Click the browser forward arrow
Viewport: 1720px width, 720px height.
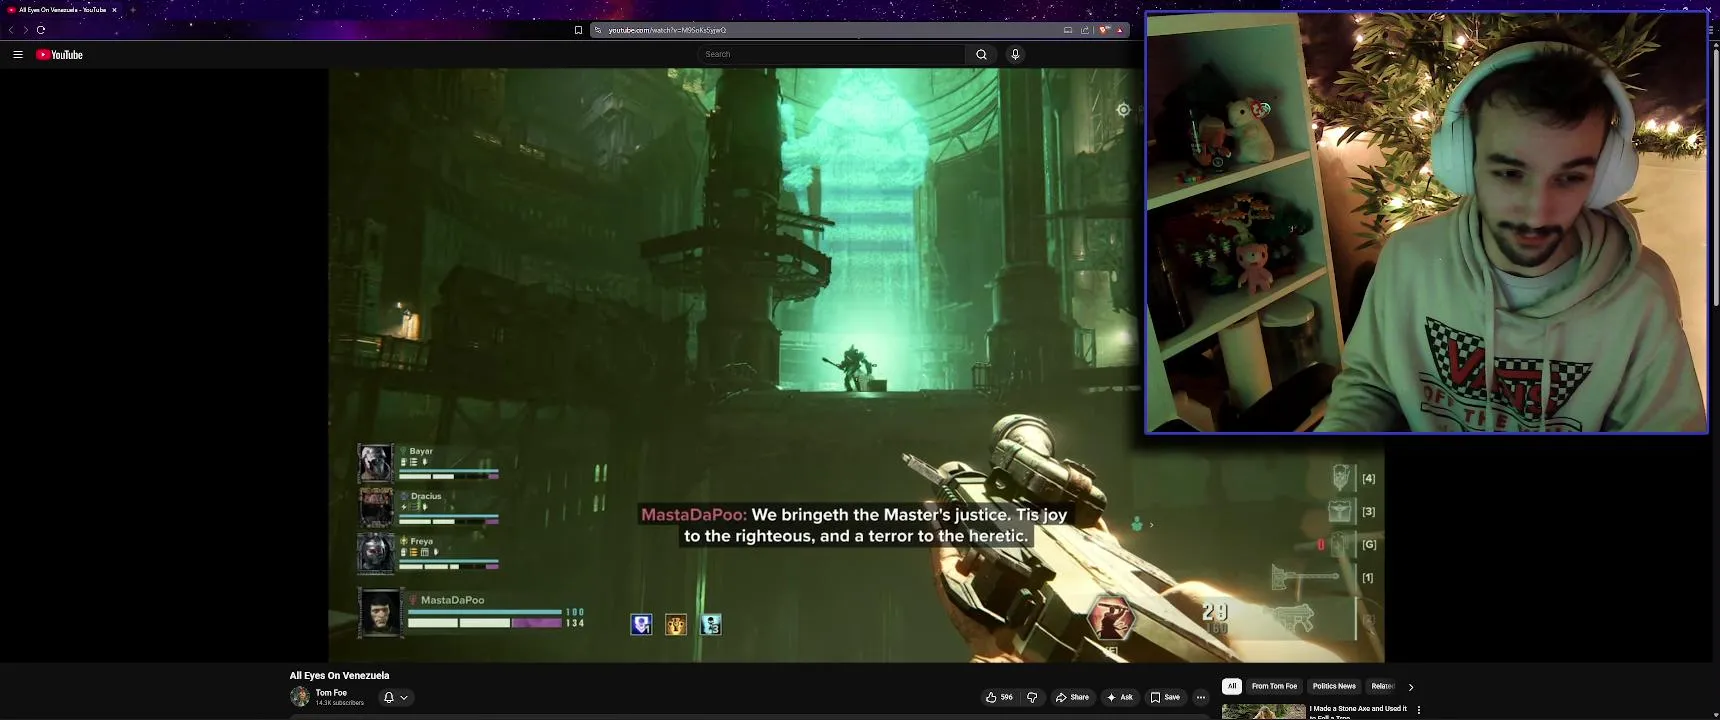pyautogui.click(x=26, y=30)
